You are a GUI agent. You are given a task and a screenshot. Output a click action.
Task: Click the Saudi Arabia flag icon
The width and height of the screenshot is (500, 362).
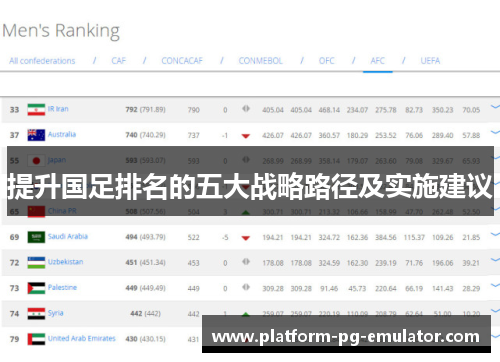tap(36, 237)
